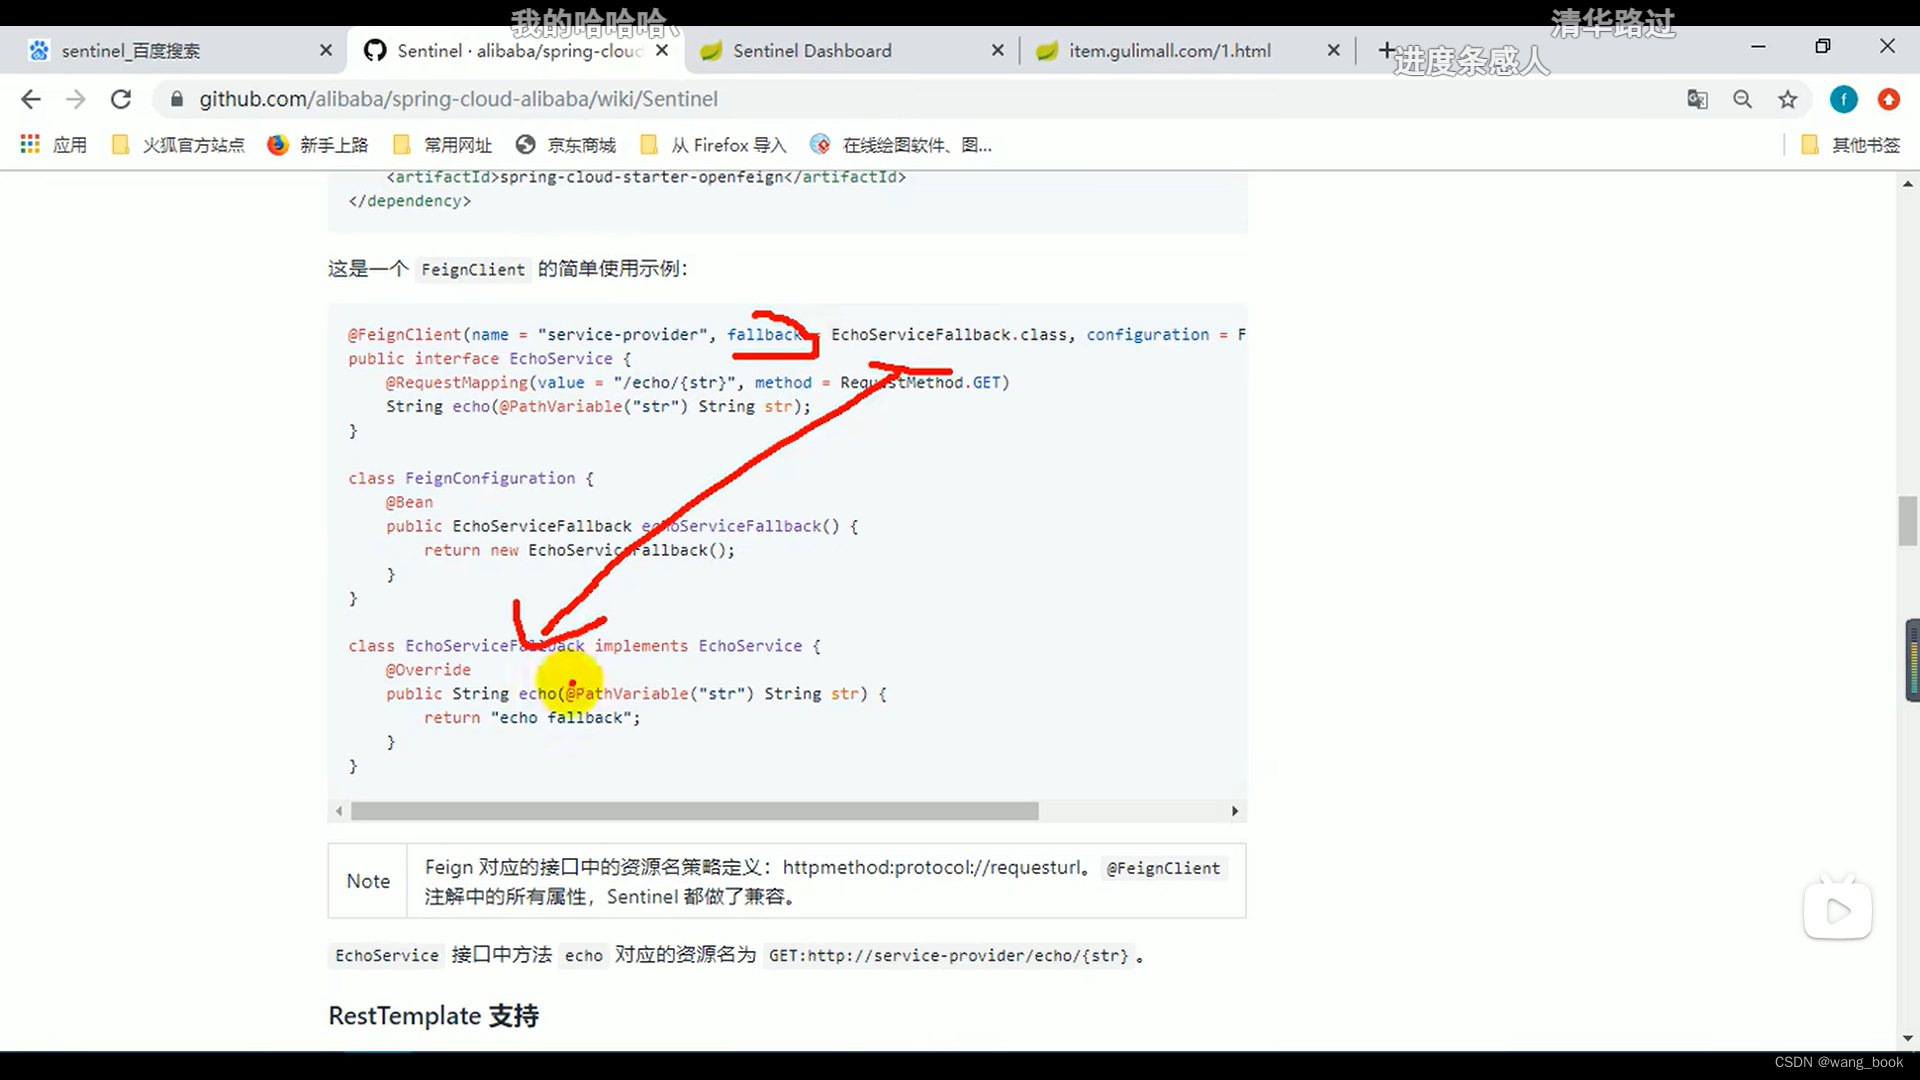This screenshot has height=1080, width=1920.
Task: Click the browser profile avatar icon
Action: click(x=1843, y=99)
